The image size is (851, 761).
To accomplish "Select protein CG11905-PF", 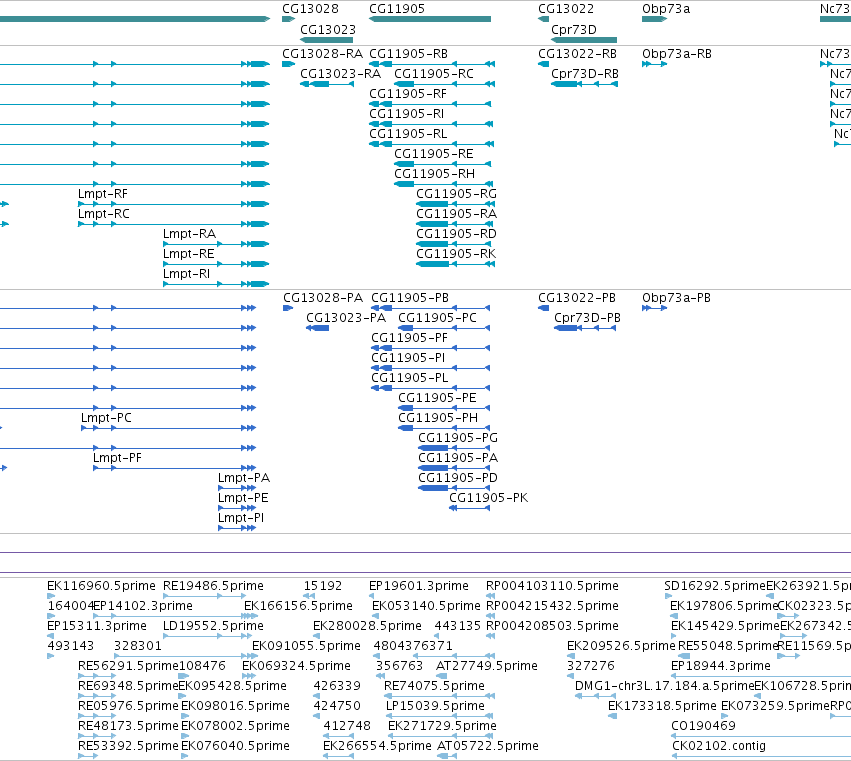I will pos(409,338).
